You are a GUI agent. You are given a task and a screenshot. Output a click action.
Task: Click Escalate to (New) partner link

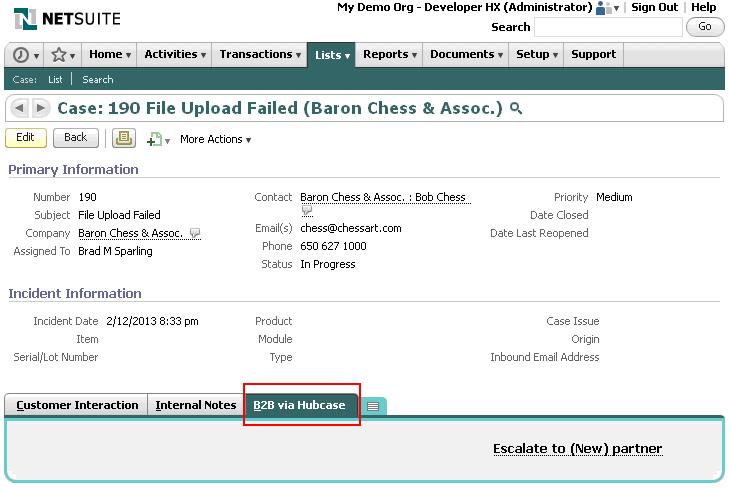click(x=577, y=449)
